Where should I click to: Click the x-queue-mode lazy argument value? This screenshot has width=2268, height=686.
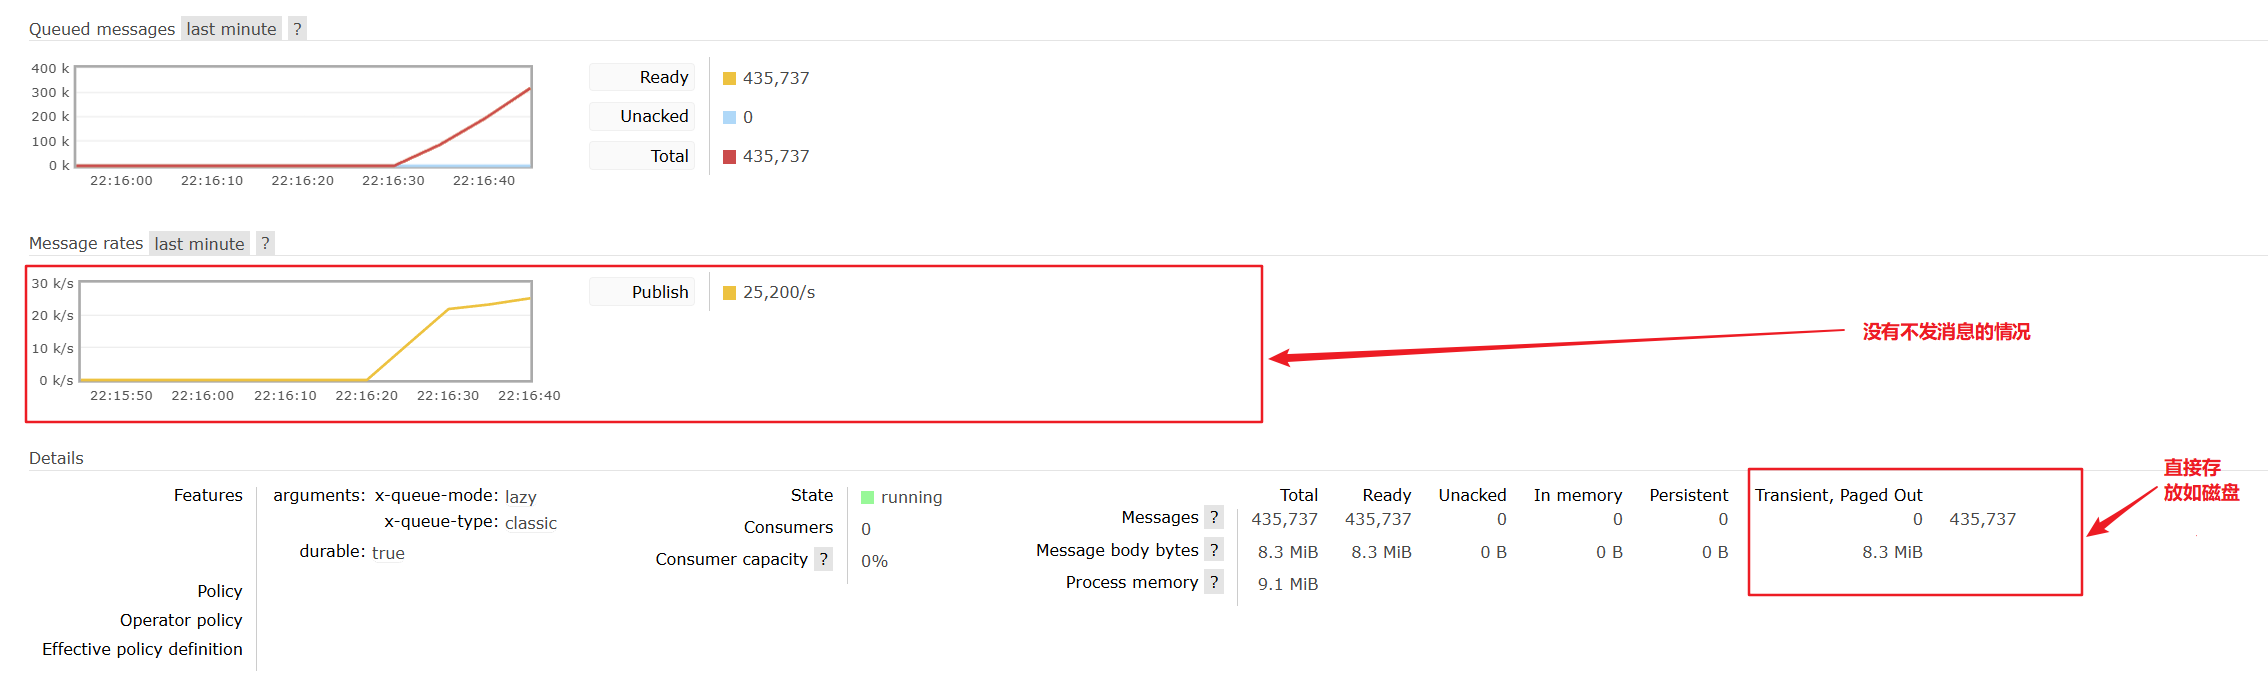(520, 497)
